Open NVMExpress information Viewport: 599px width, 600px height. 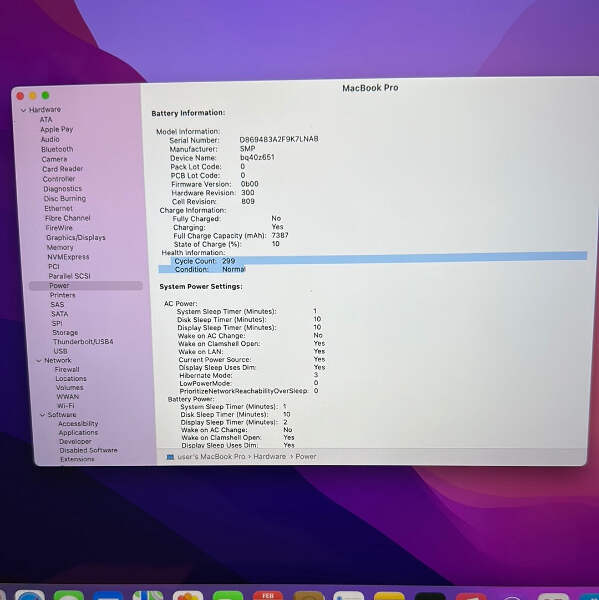[x=68, y=257]
